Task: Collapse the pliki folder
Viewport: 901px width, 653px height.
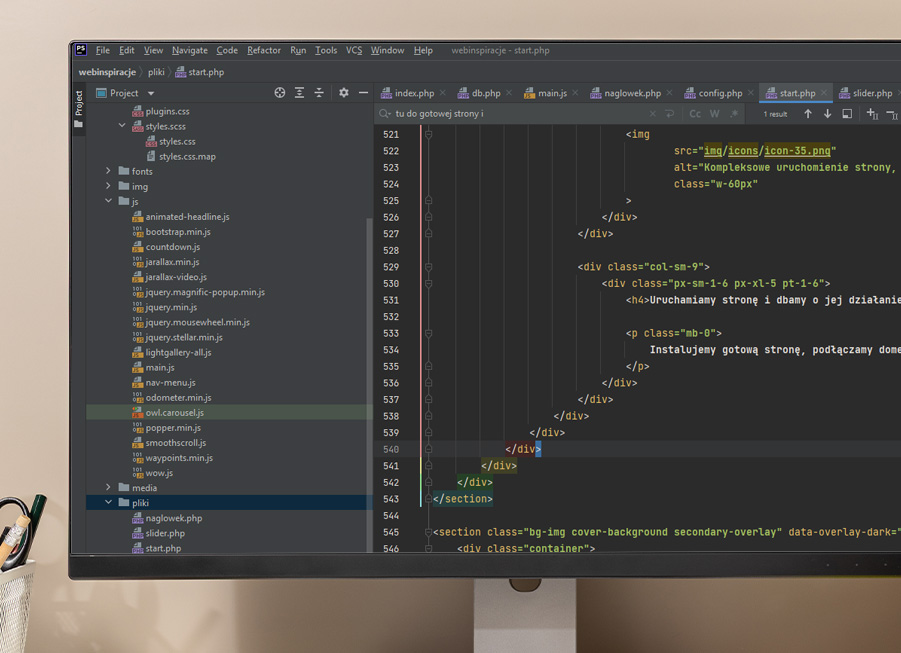Action: [108, 502]
